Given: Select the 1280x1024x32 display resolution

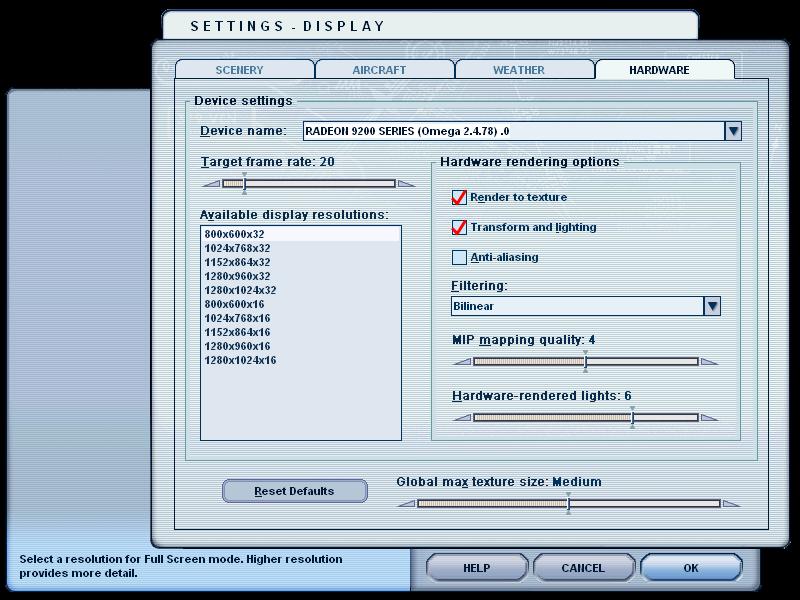Looking at the screenshot, I should click(241, 290).
